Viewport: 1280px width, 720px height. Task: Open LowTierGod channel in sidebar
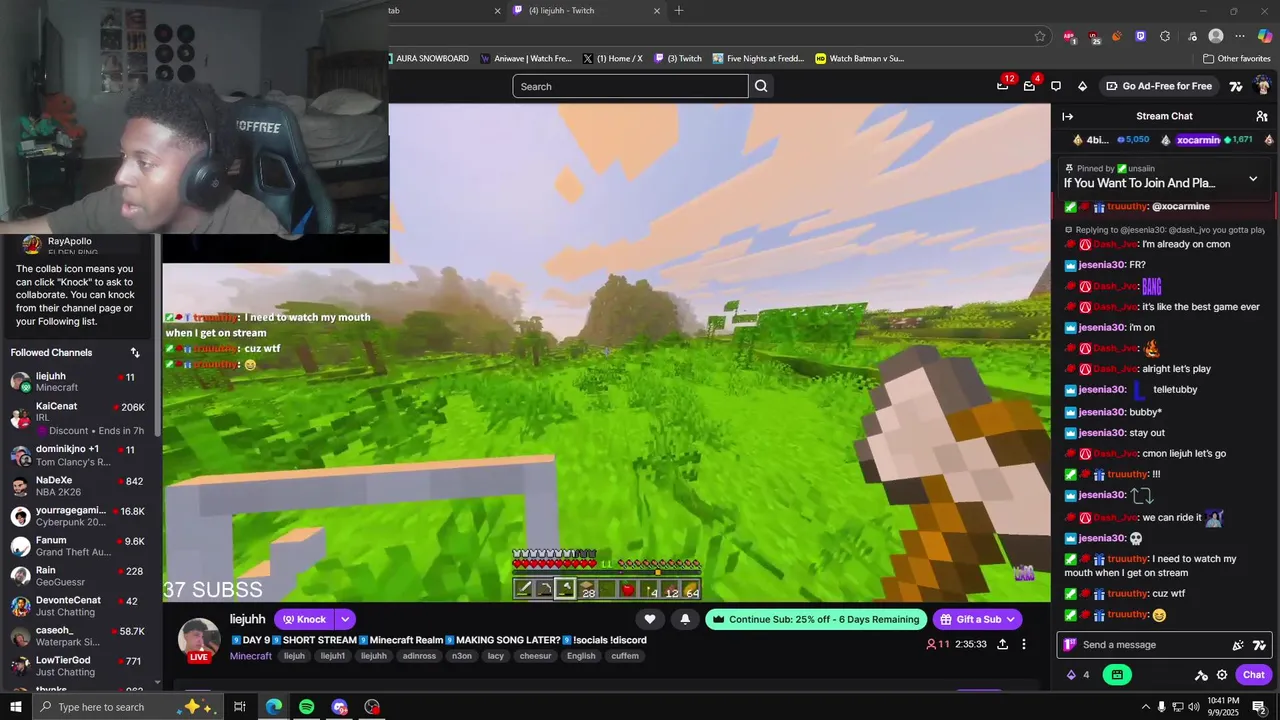[80, 666]
